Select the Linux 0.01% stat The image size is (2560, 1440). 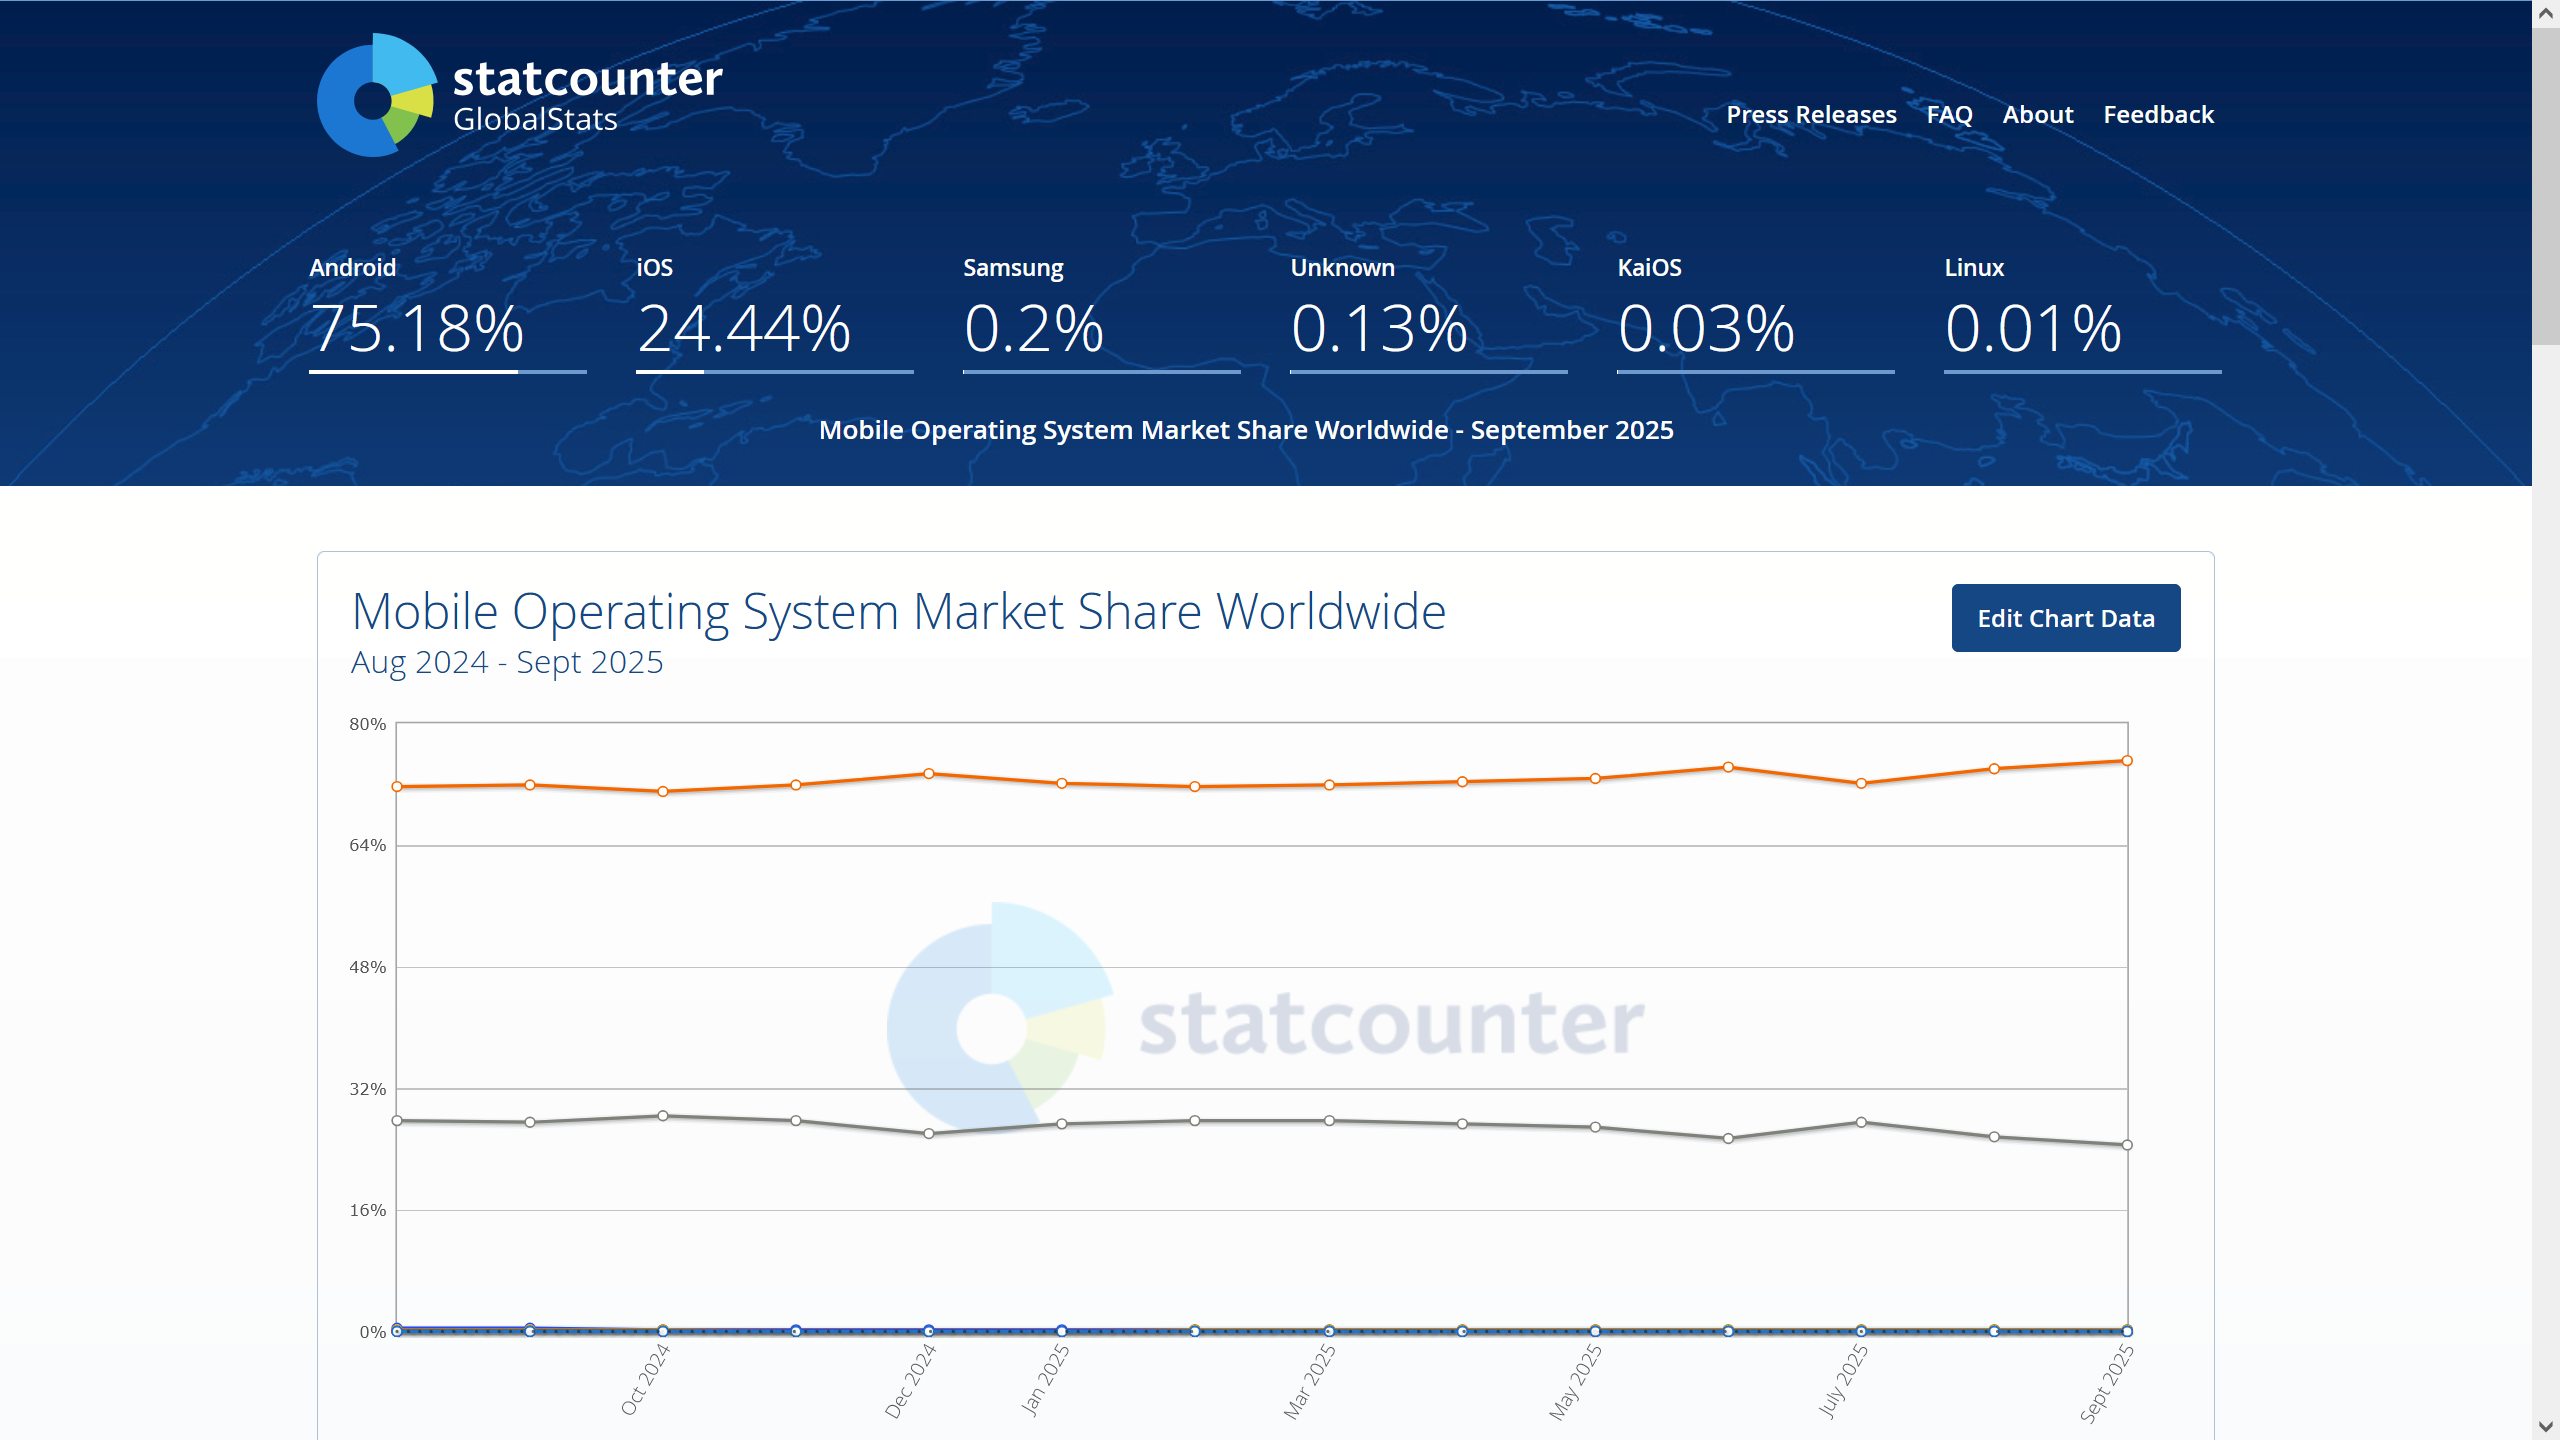(2033, 328)
